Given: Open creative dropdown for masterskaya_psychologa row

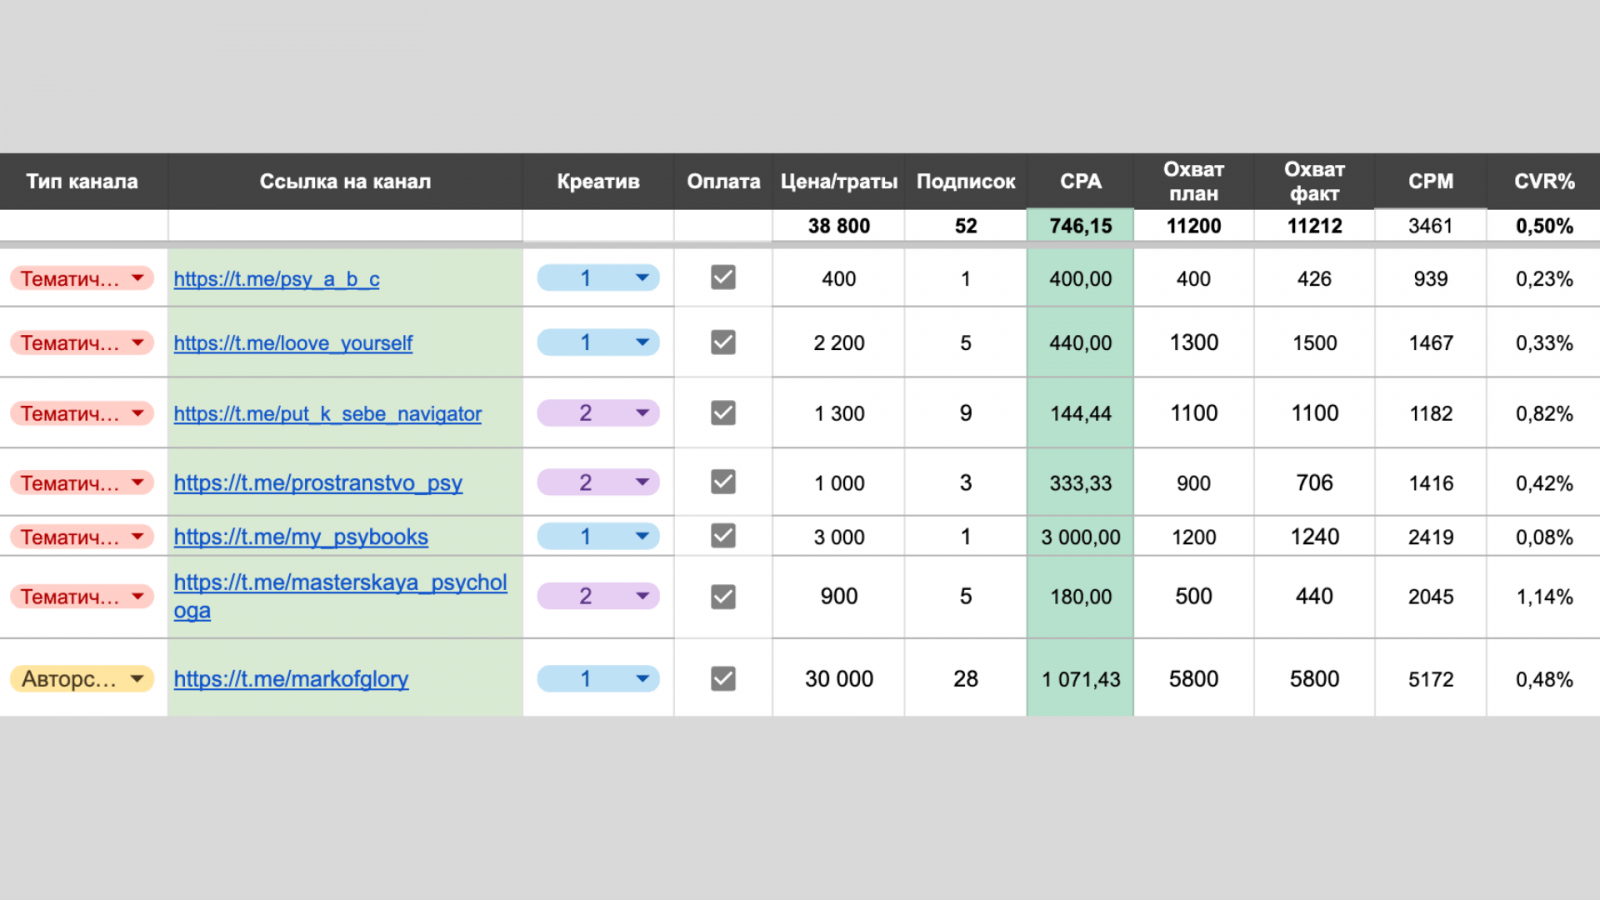Looking at the screenshot, I should tap(642, 596).
